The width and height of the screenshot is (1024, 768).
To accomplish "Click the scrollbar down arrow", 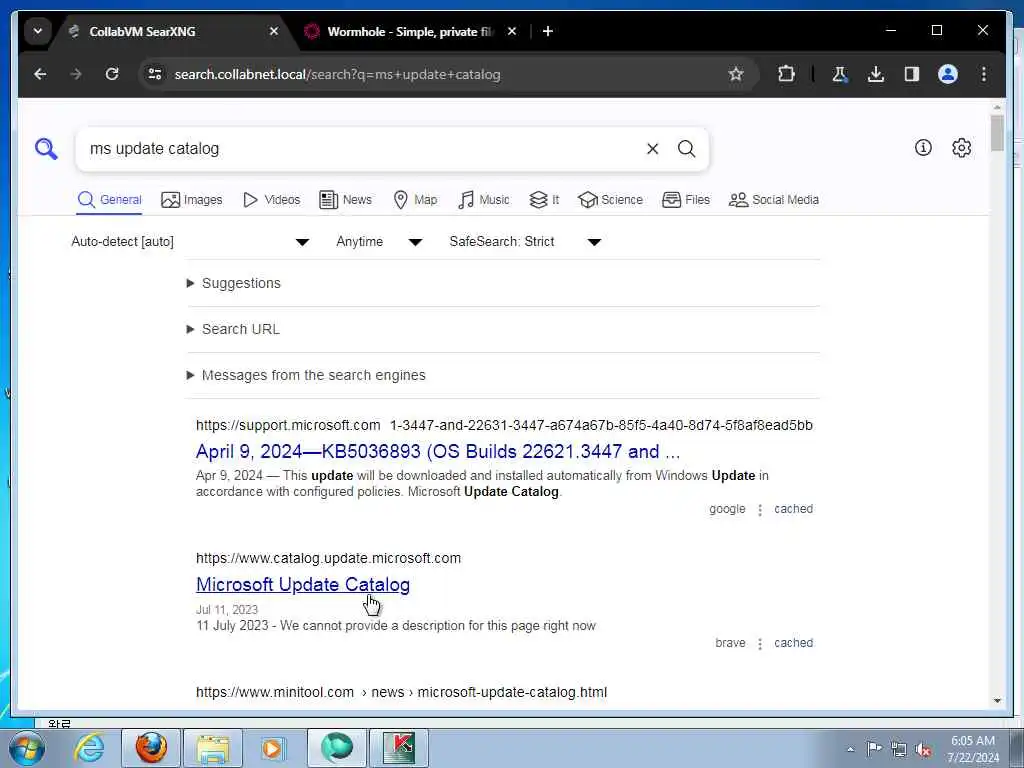I will (x=997, y=701).
